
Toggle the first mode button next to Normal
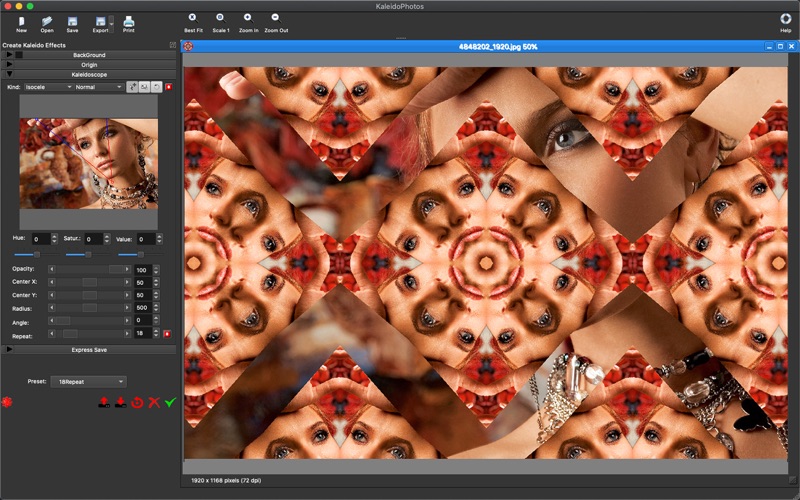(x=132, y=87)
